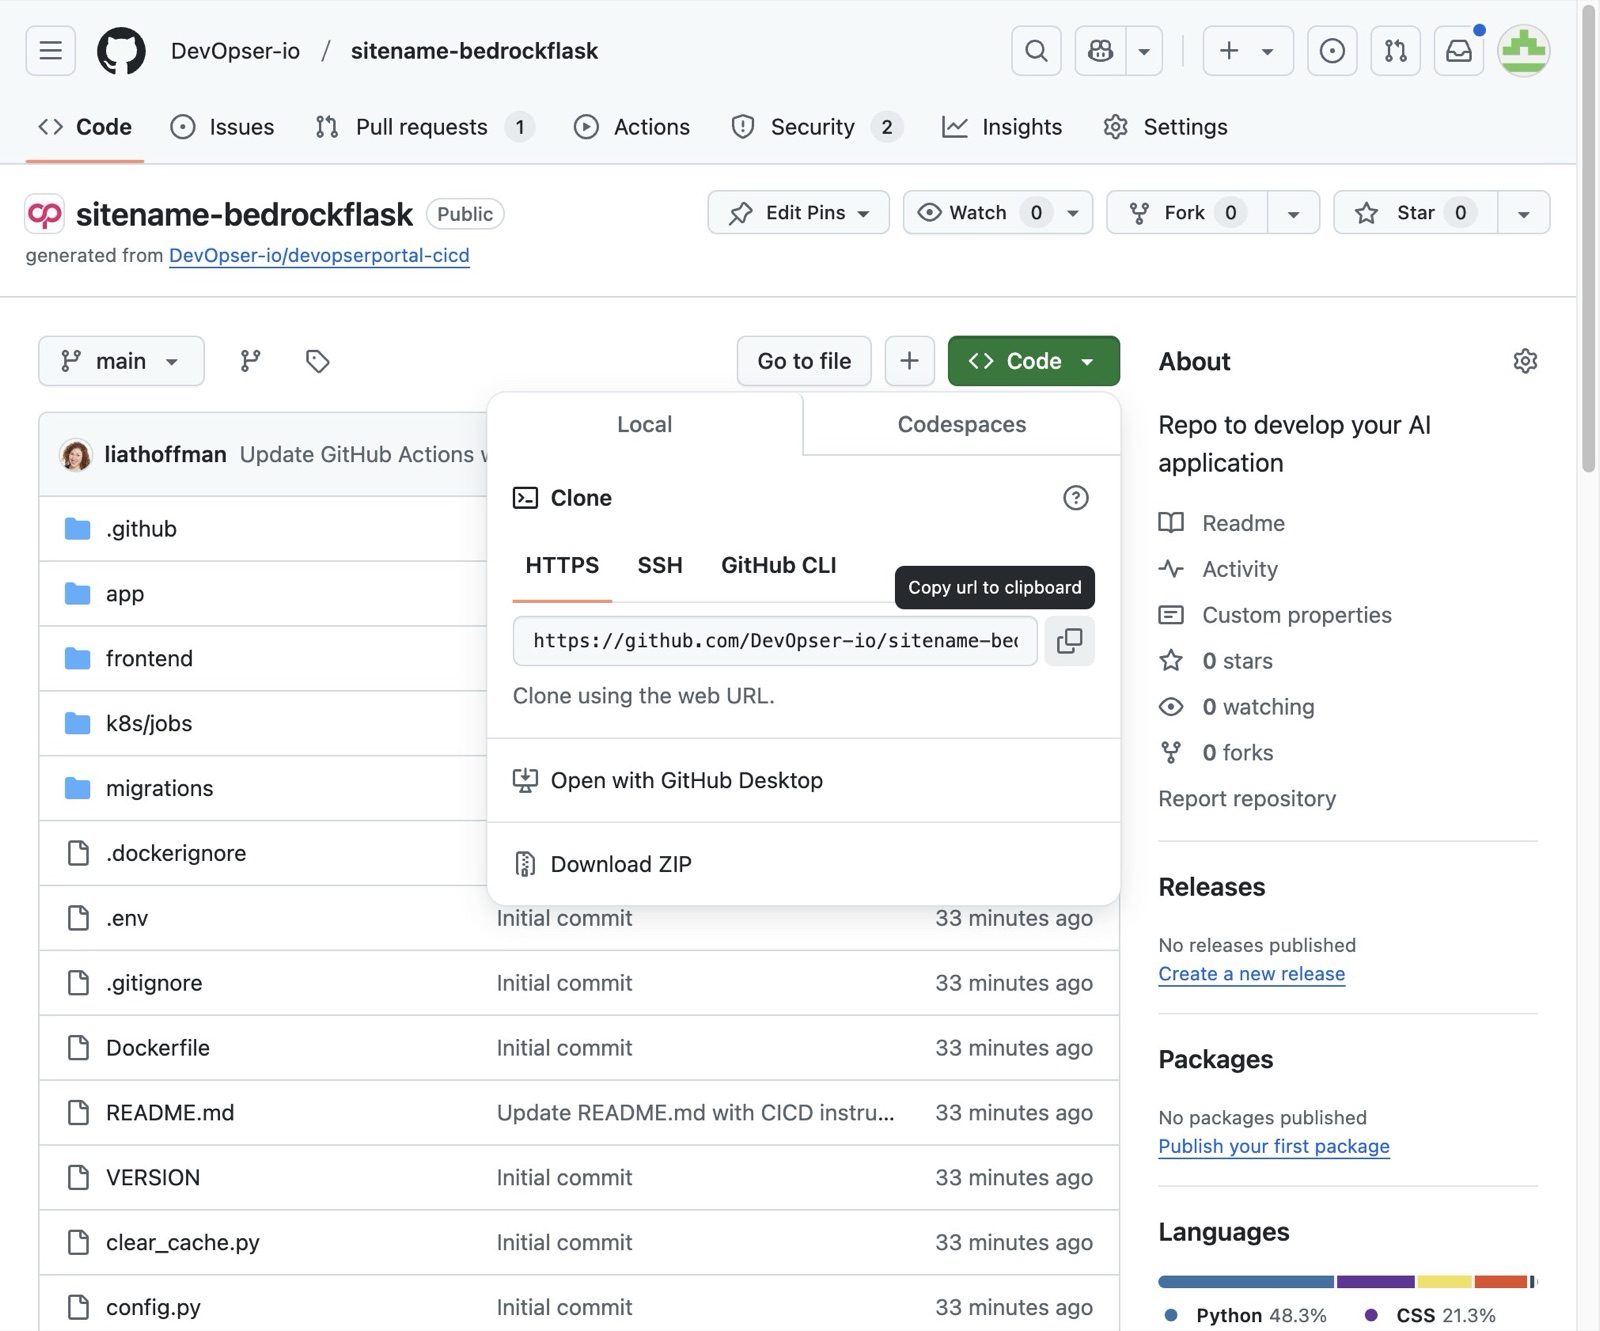The image size is (1600, 1331).
Task: Open the DevOpser-io/devopserportal-cicd template link
Action: pos(319,255)
